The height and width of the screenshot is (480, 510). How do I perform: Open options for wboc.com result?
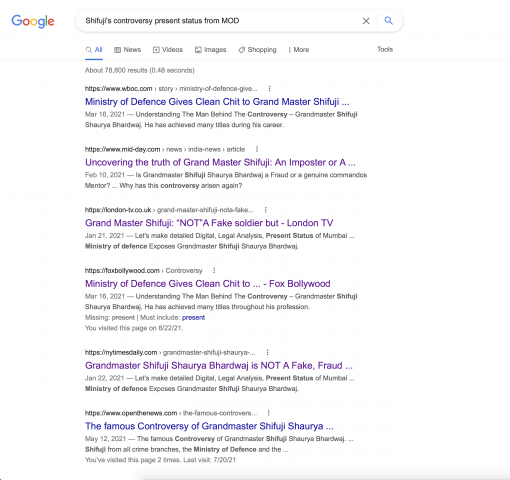point(269,89)
